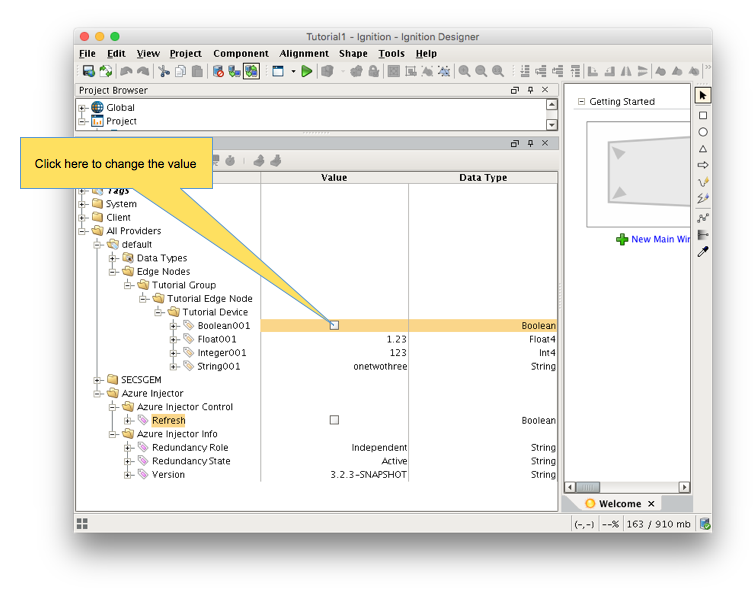Collapse the Getting Started section
753x603 pixels.
[x=580, y=102]
